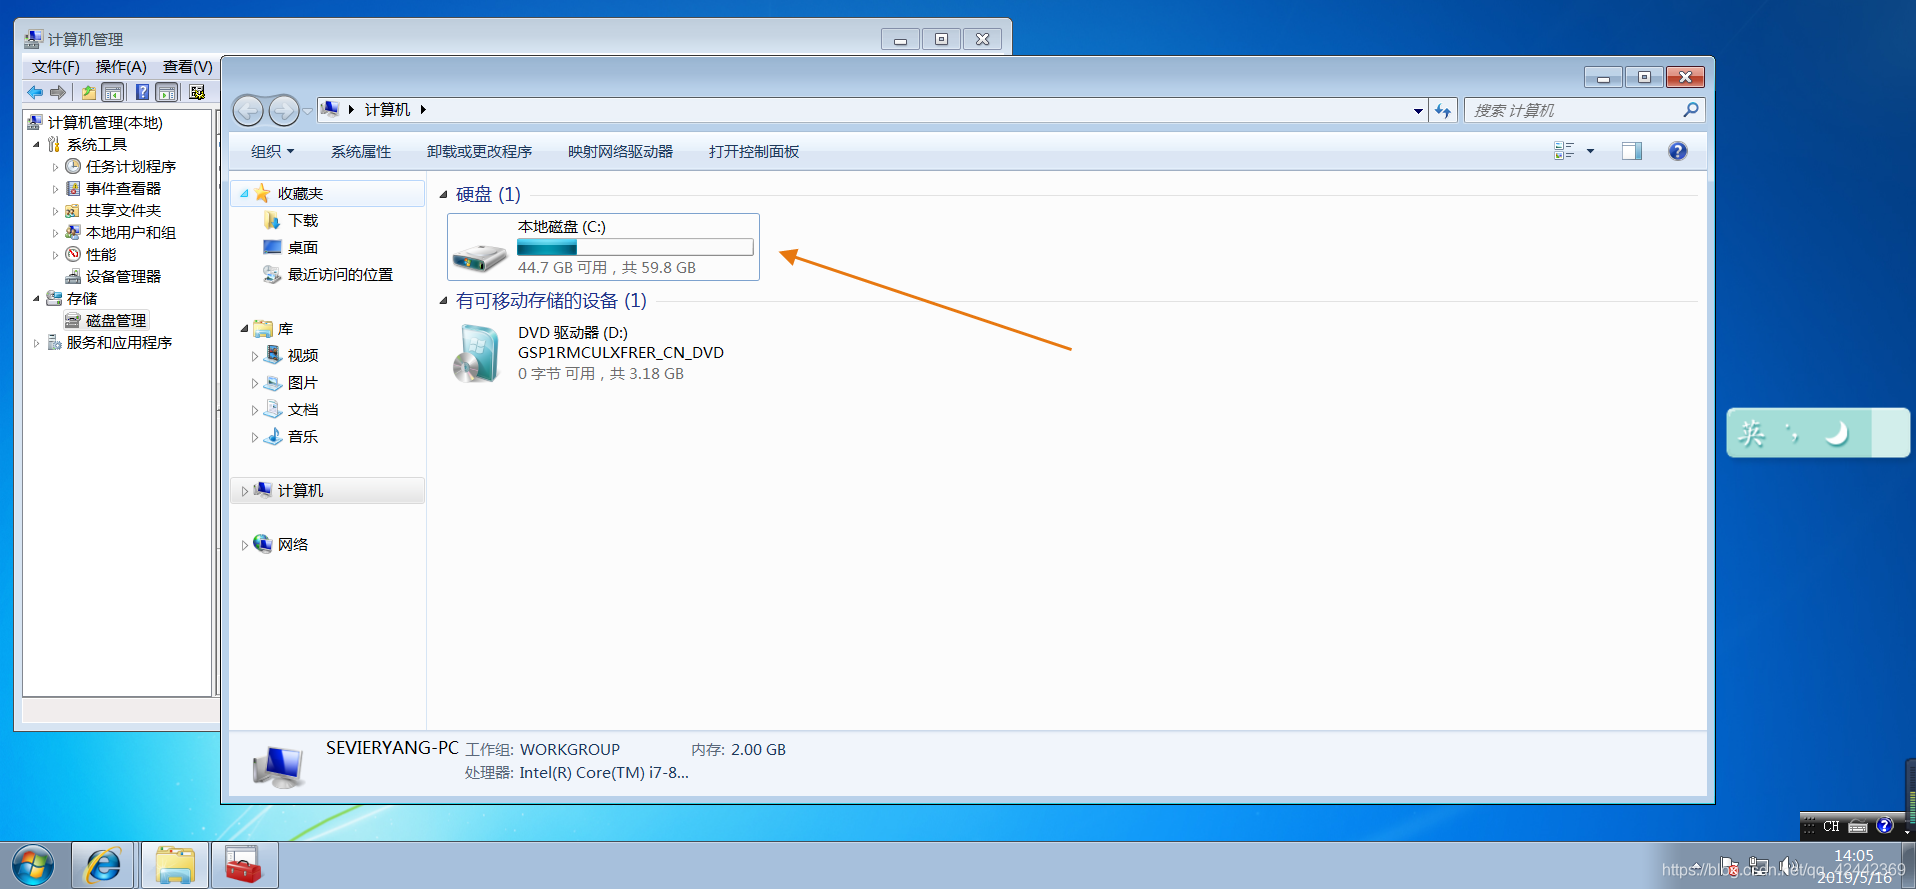Select 网络 in the navigation pane
This screenshot has height=889, width=1916.
click(293, 545)
